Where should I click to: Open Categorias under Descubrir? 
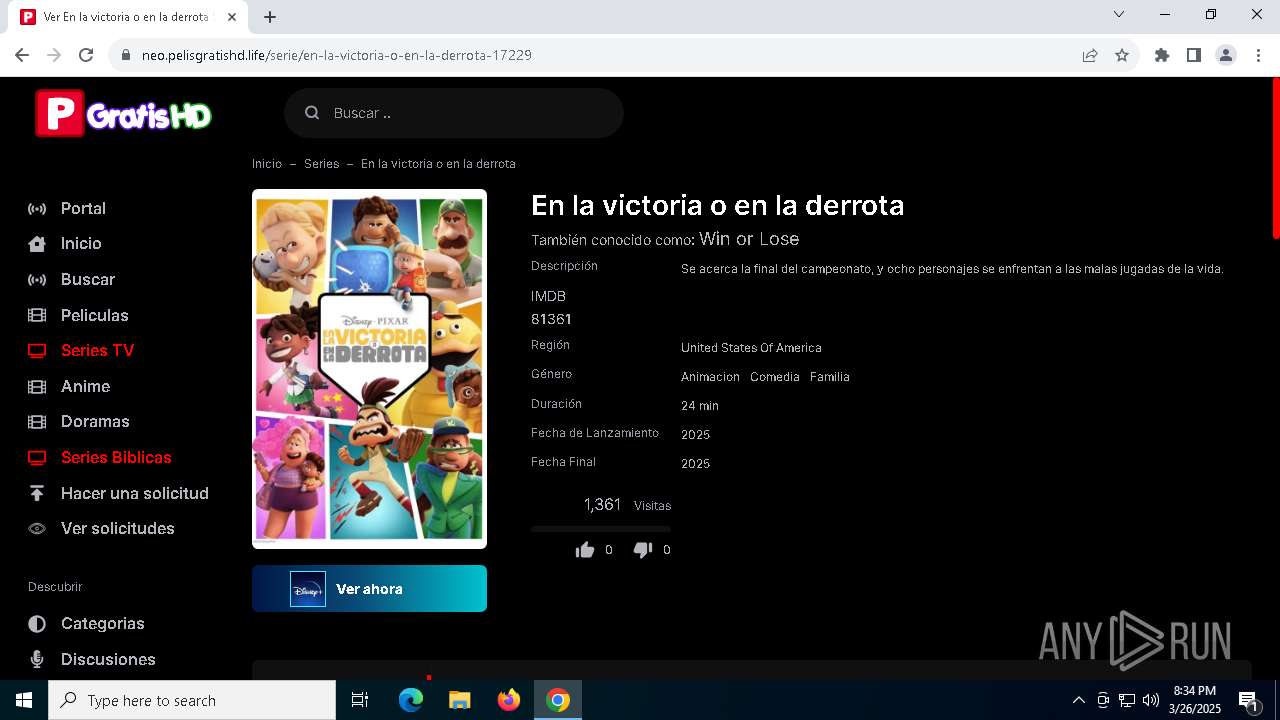click(103, 624)
